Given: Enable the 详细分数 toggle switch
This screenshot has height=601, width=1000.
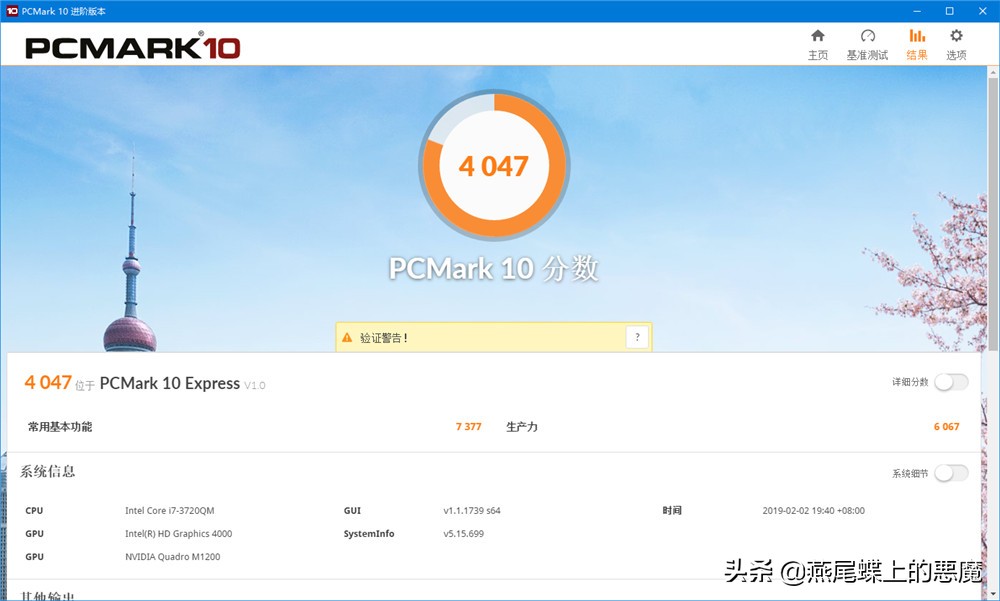Looking at the screenshot, I should (x=950, y=382).
